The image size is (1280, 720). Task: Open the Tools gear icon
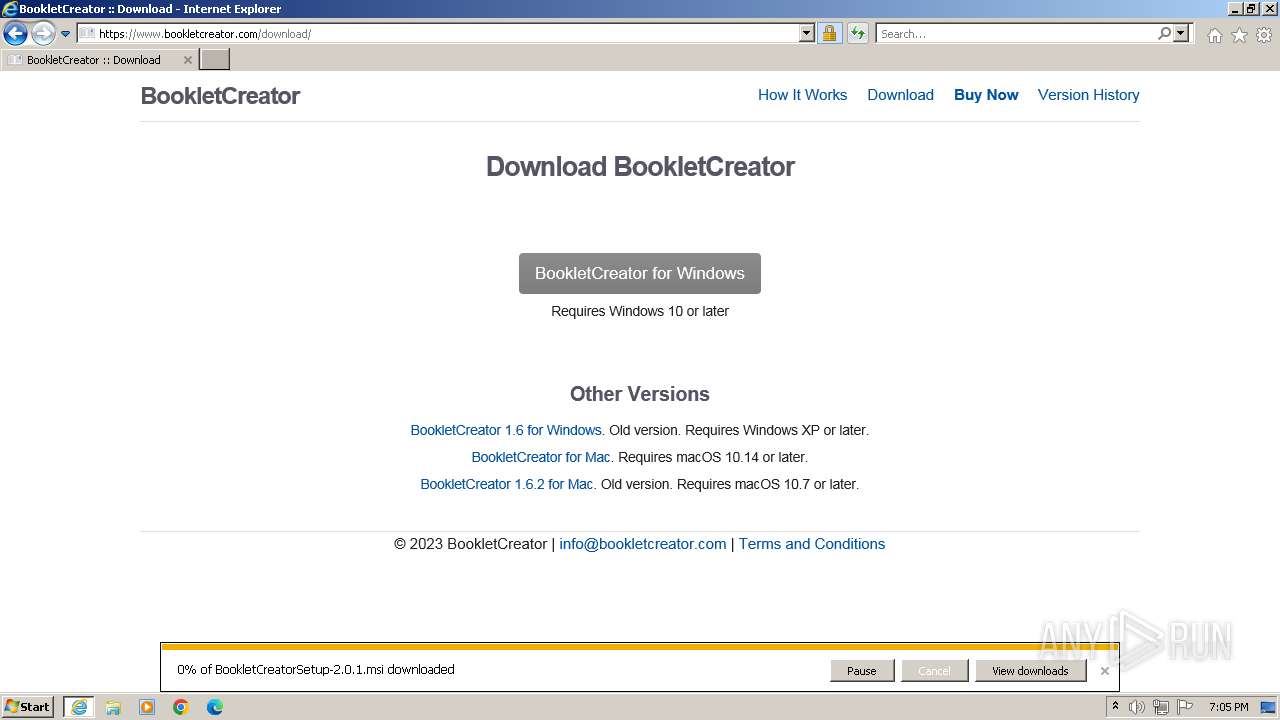click(x=1264, y=35)
